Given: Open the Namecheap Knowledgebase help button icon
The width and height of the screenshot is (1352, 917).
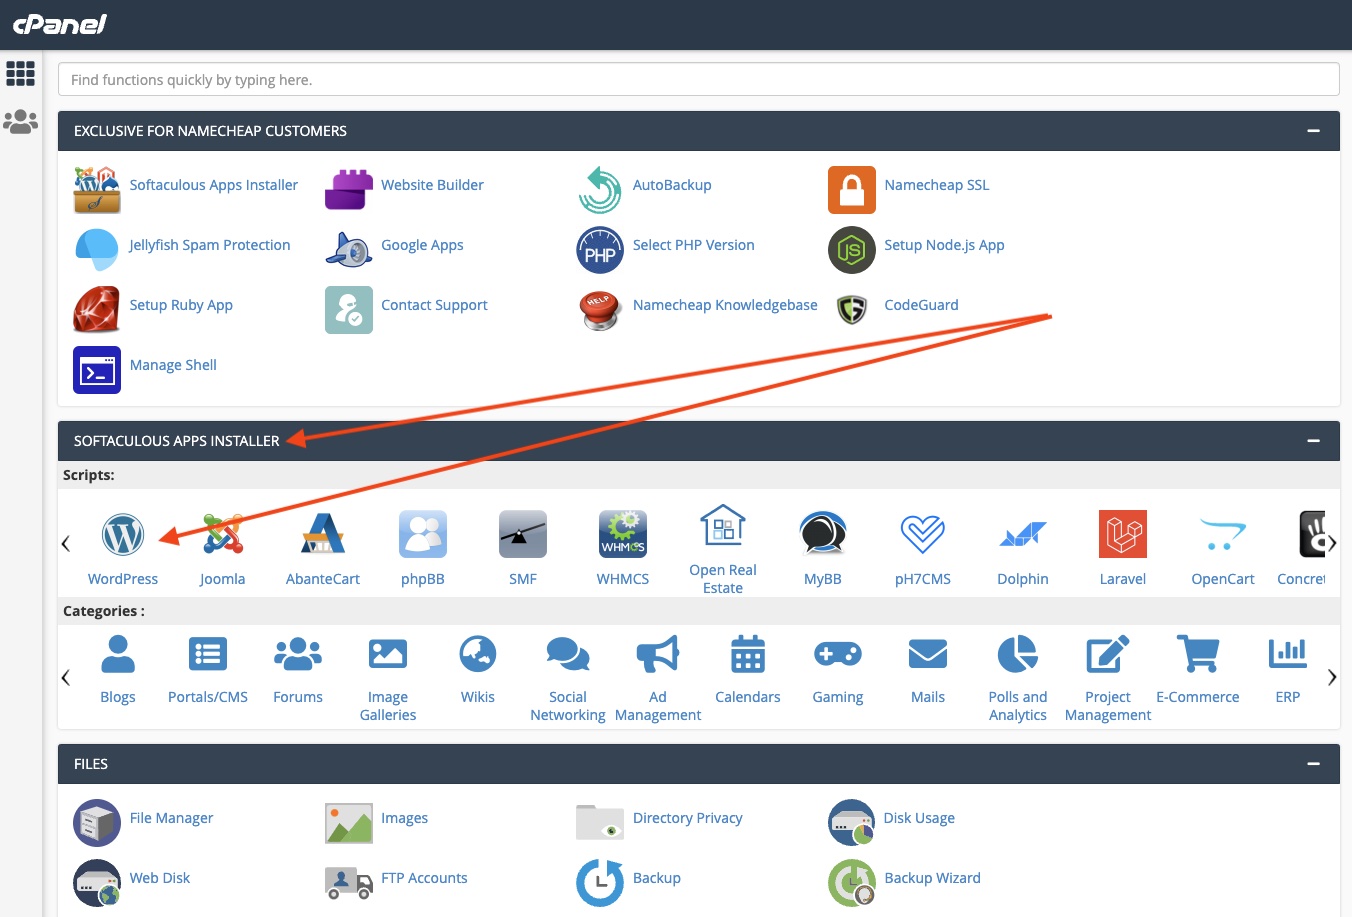Looking at the screenshot, I should [x=600, y=310].
